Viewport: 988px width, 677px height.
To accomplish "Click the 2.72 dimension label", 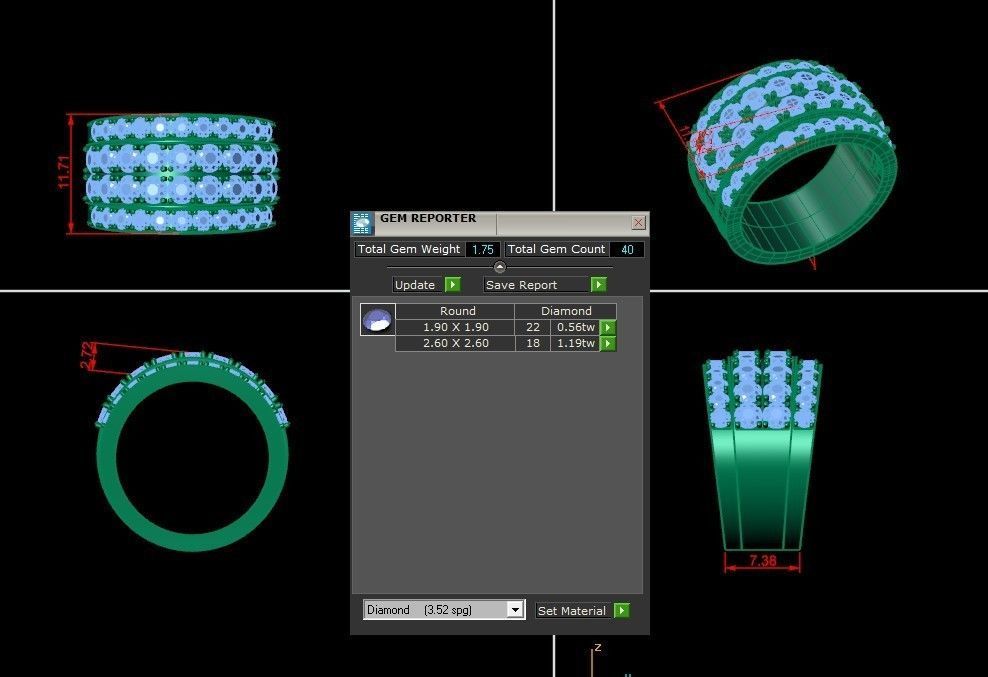I will coord(88,356).
